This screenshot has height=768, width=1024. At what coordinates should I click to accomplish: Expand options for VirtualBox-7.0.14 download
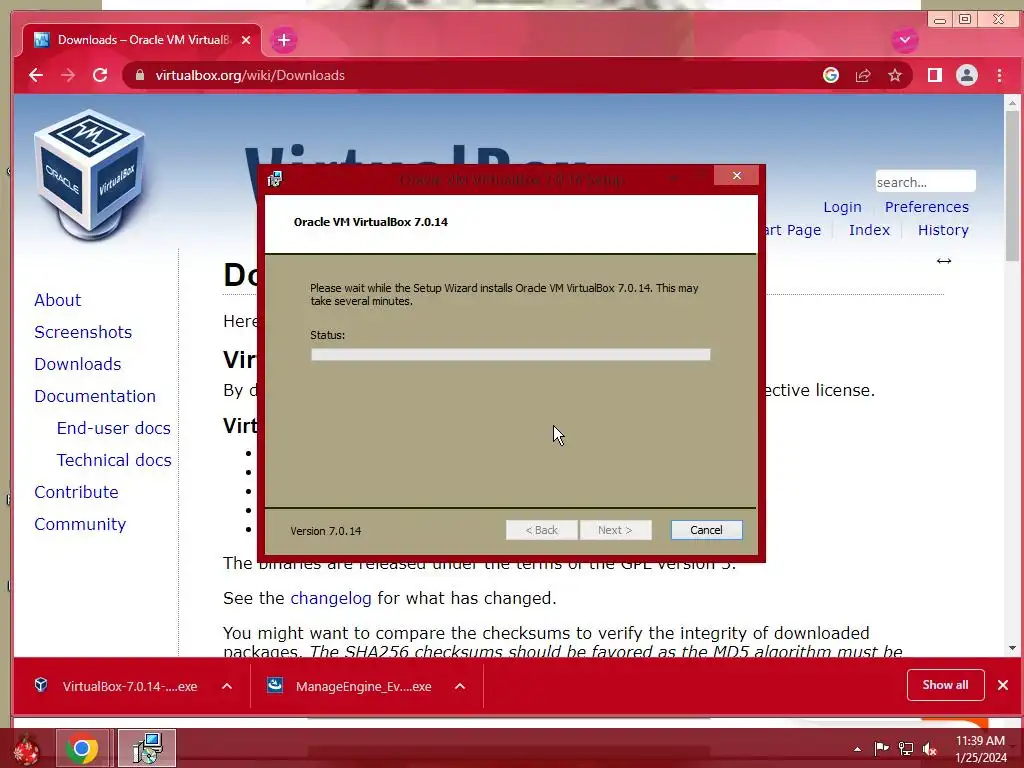(x=227, y=686)
